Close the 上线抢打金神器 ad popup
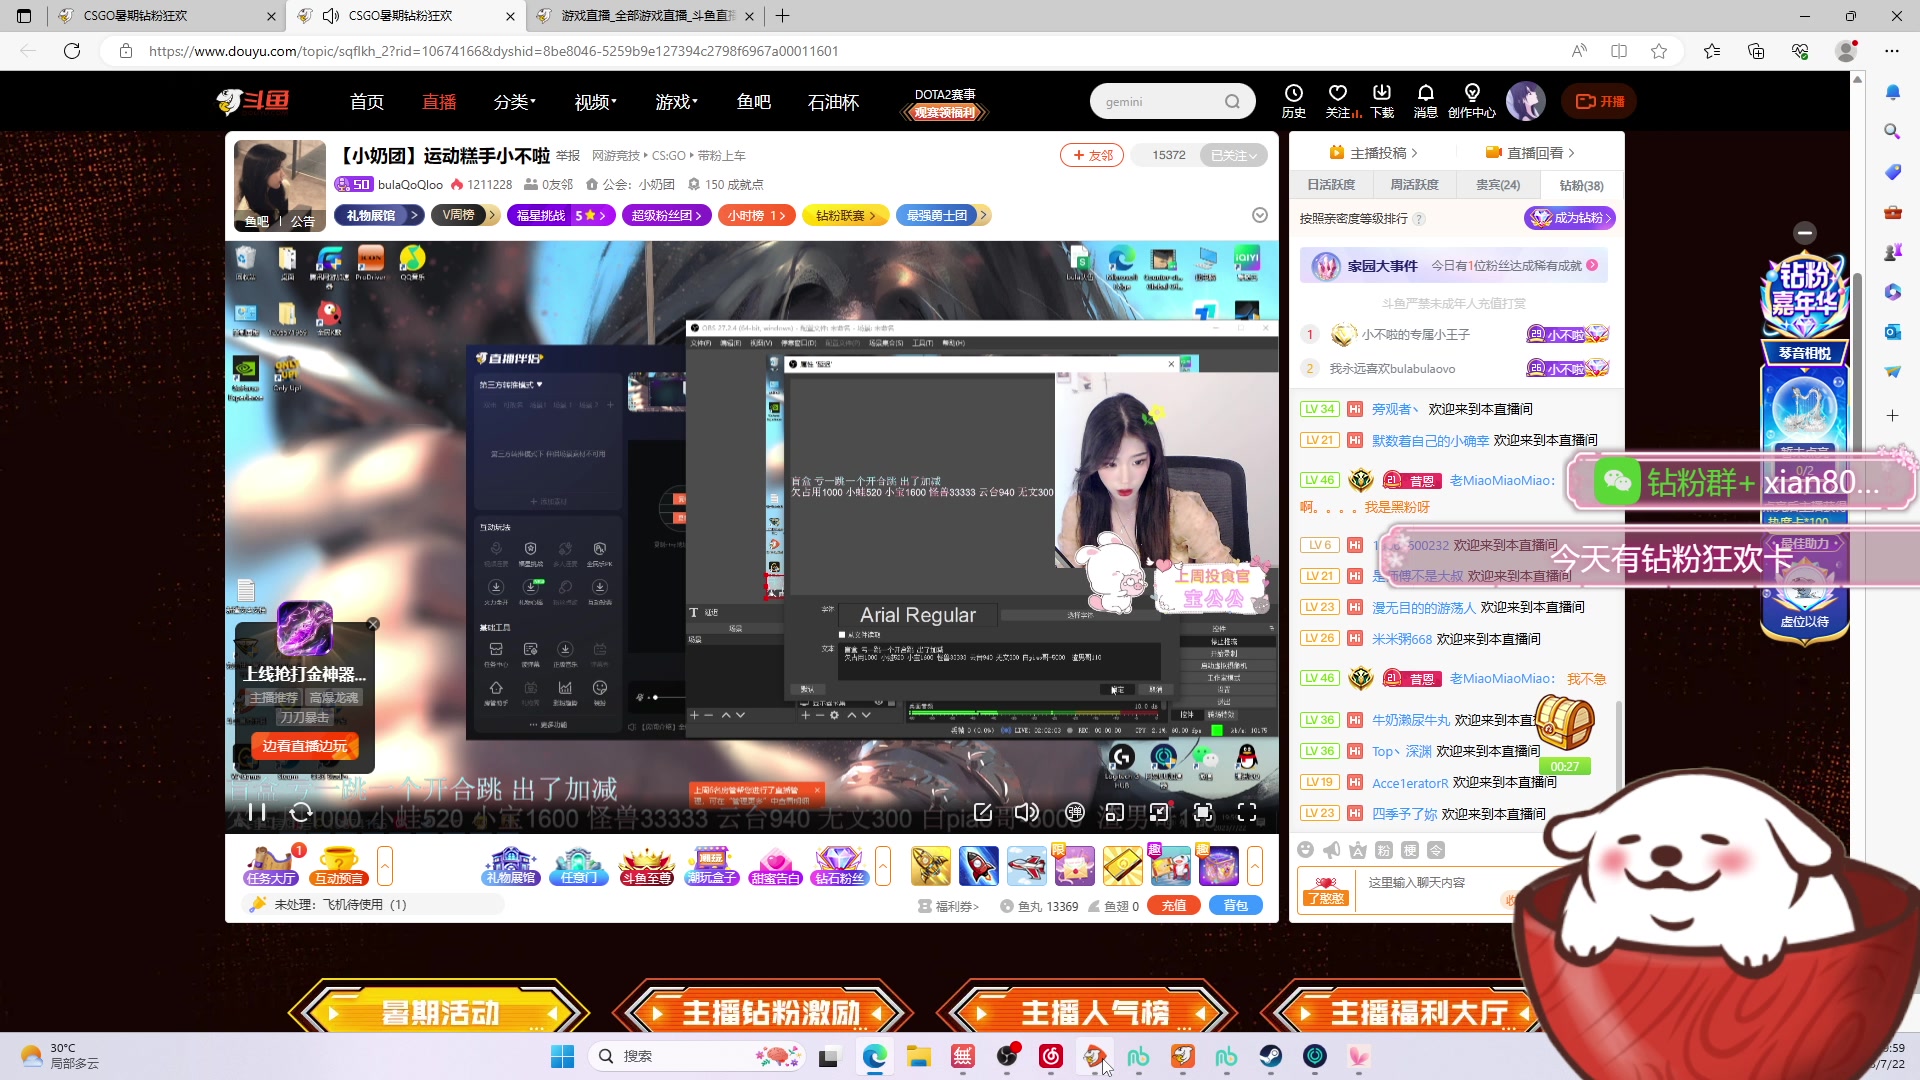1920x1080 pixels. (373, 624)
